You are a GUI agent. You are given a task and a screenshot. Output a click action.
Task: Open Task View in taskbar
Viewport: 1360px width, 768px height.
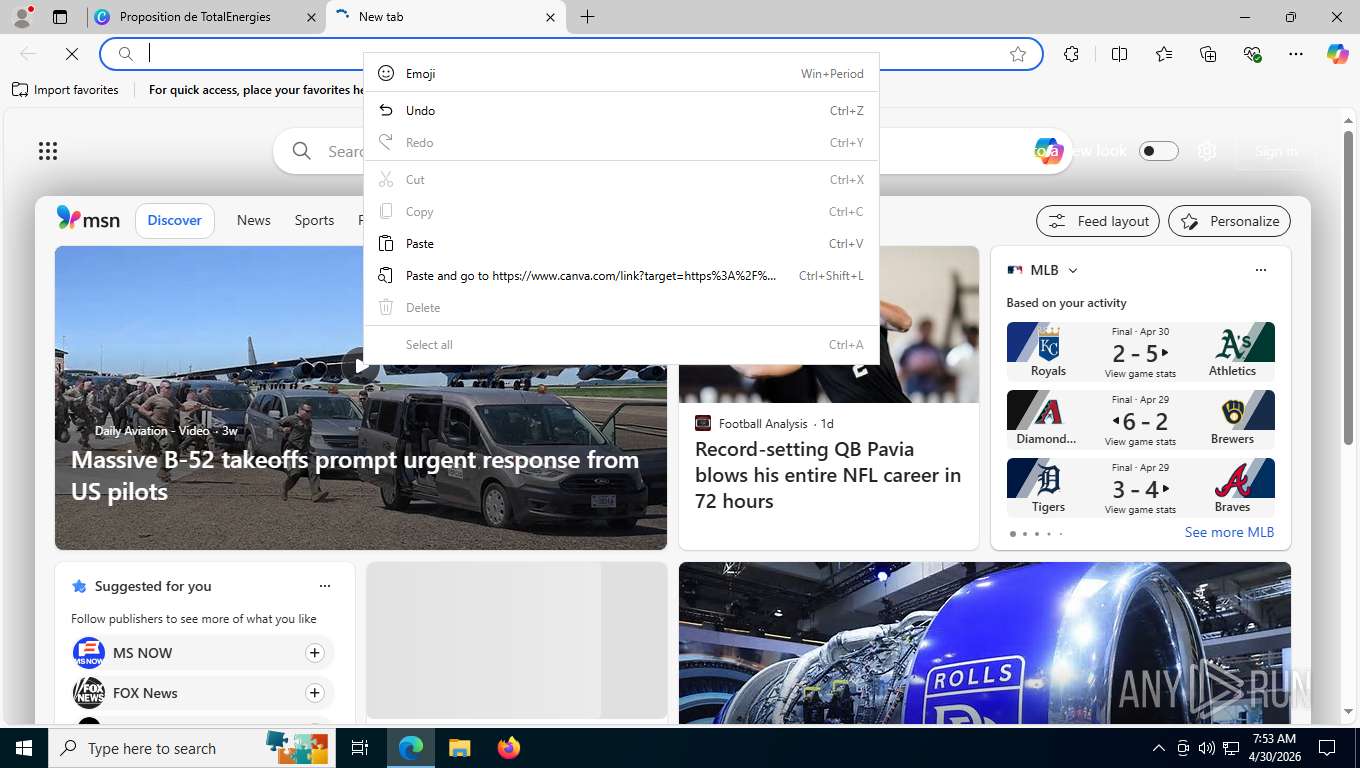point(360,748)
